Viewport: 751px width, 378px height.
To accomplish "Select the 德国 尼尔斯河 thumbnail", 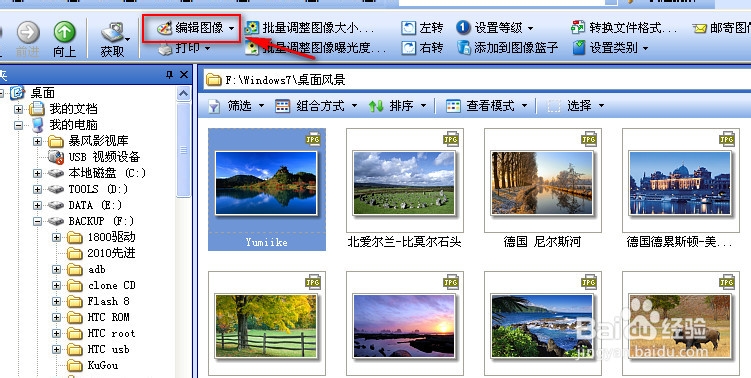I will [542, 183].
